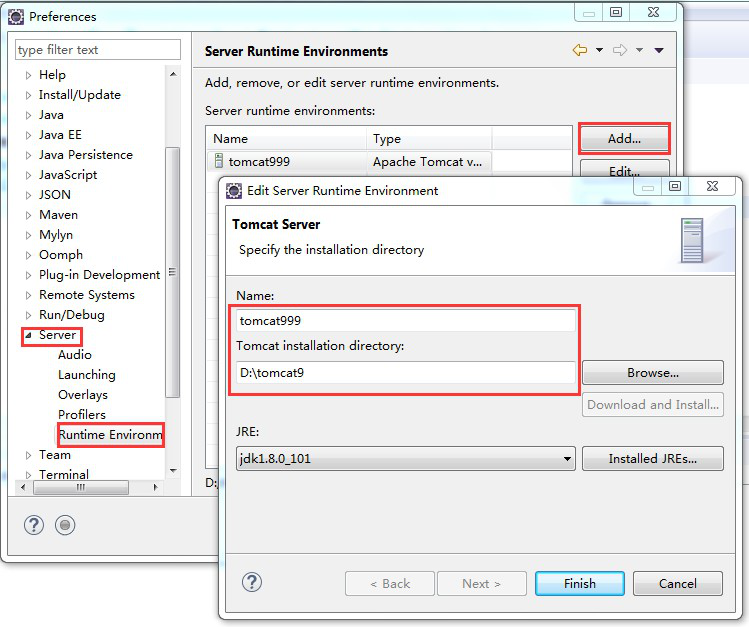
Task: Collapse the Server tree node
Action: [28, 335]
